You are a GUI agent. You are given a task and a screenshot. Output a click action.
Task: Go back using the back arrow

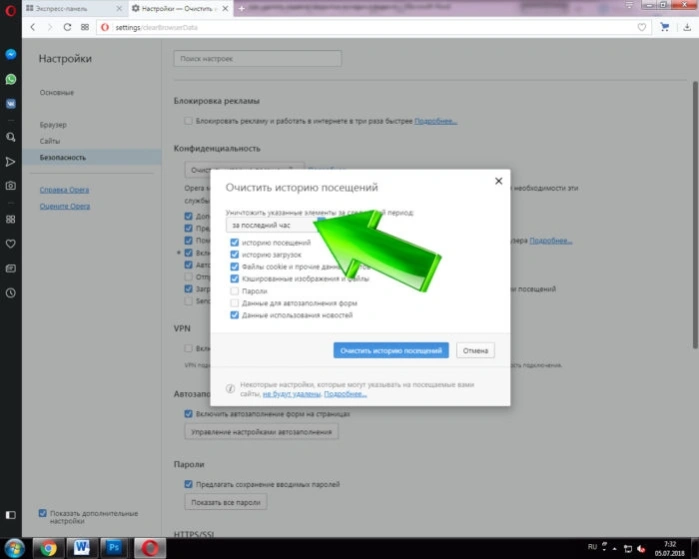pos(33,27)
